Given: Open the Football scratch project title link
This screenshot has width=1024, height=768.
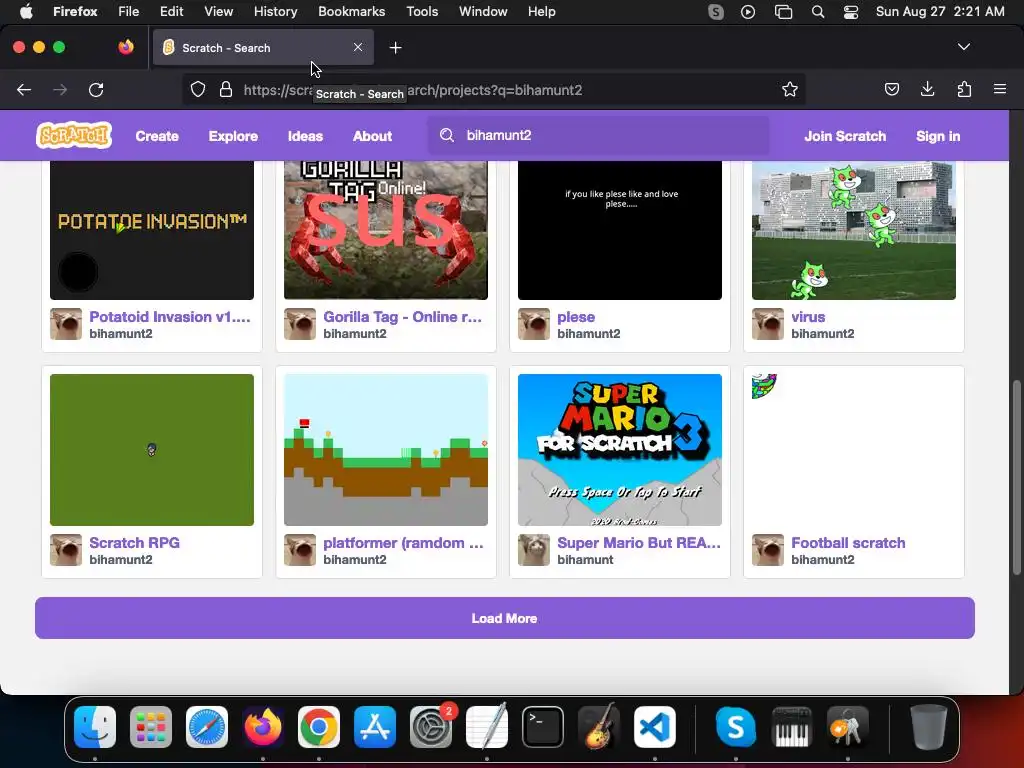Looking at the screenshot, I should click(848, 543).
